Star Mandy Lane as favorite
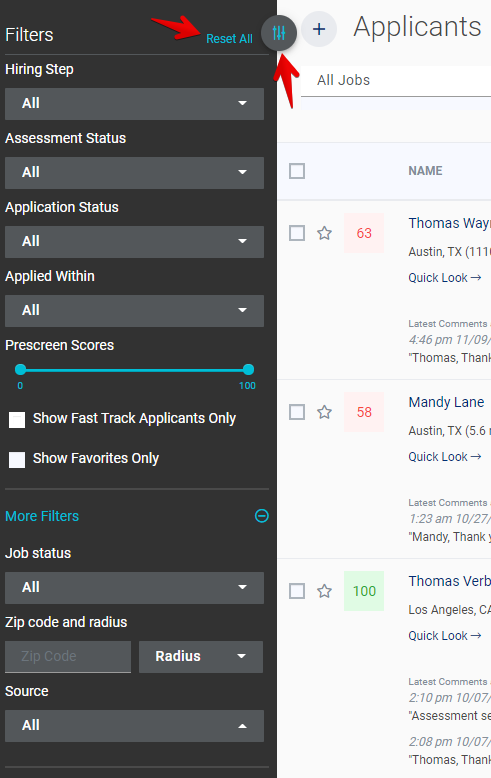Viewport: 491px width, 778px height. tap(324, 412)
